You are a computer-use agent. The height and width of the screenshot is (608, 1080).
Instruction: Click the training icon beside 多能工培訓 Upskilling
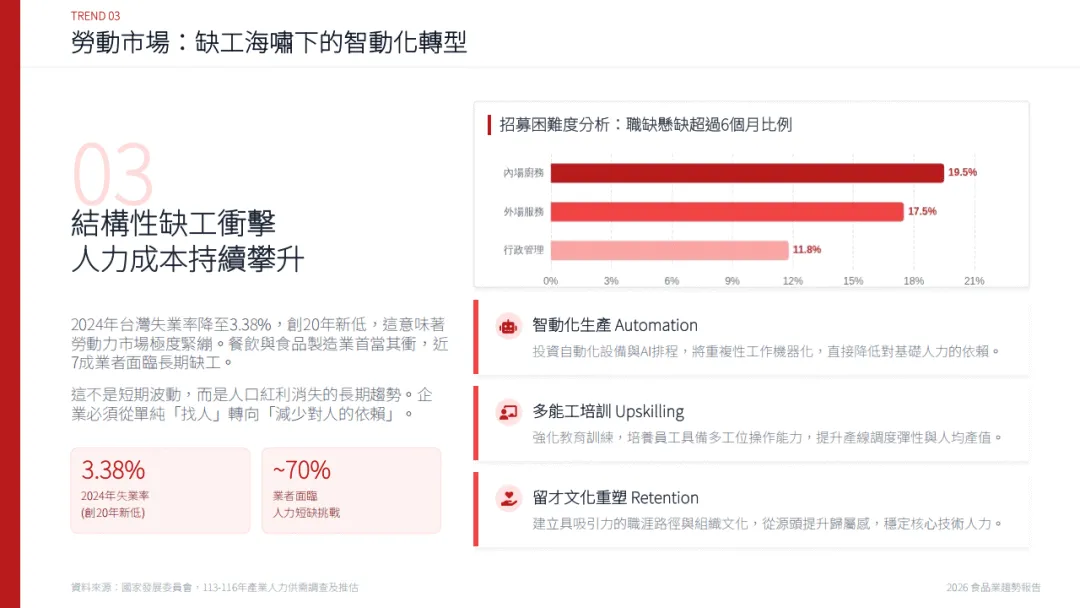(x=508, y=411)
